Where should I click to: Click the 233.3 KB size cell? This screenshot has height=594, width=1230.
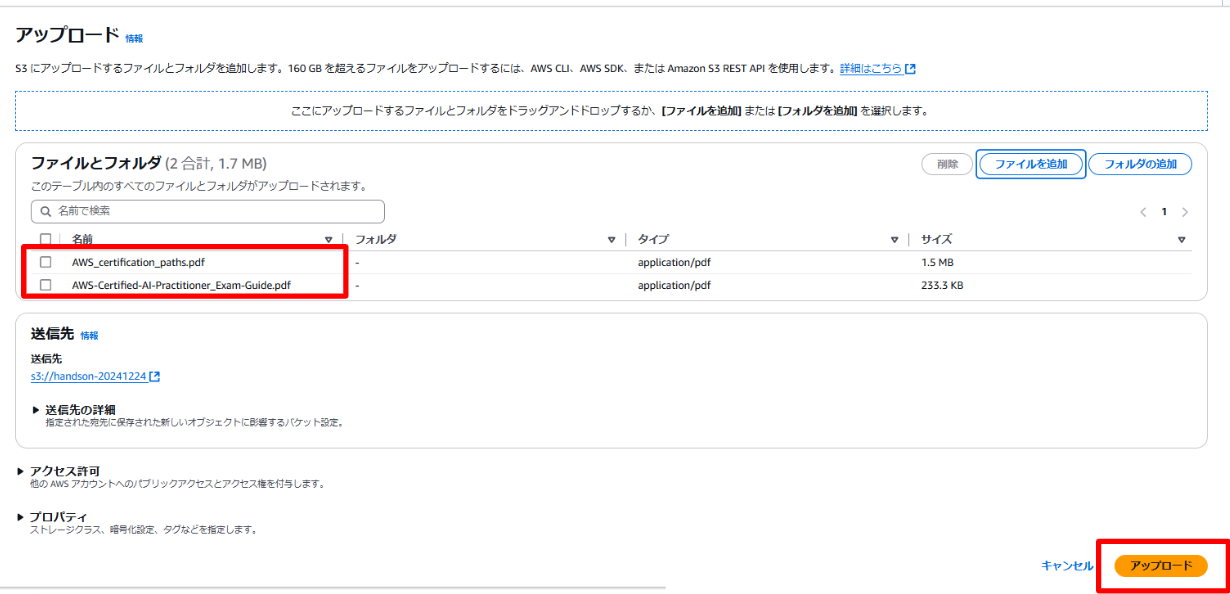943,285
